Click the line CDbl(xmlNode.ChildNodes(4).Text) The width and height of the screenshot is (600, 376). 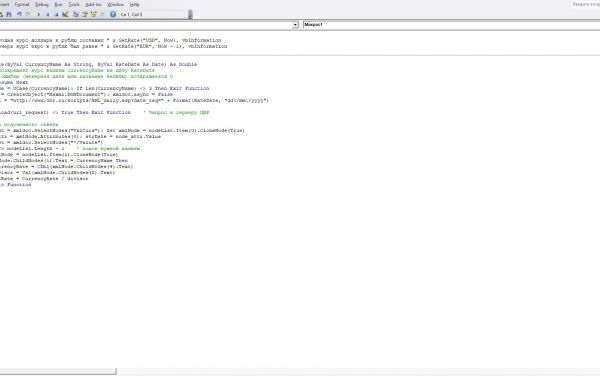pyautogui.click(x=67, y=166)
